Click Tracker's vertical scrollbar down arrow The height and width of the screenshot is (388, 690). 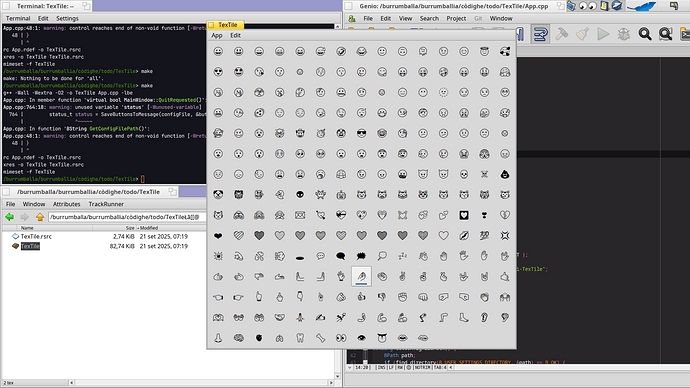[338, 377]
